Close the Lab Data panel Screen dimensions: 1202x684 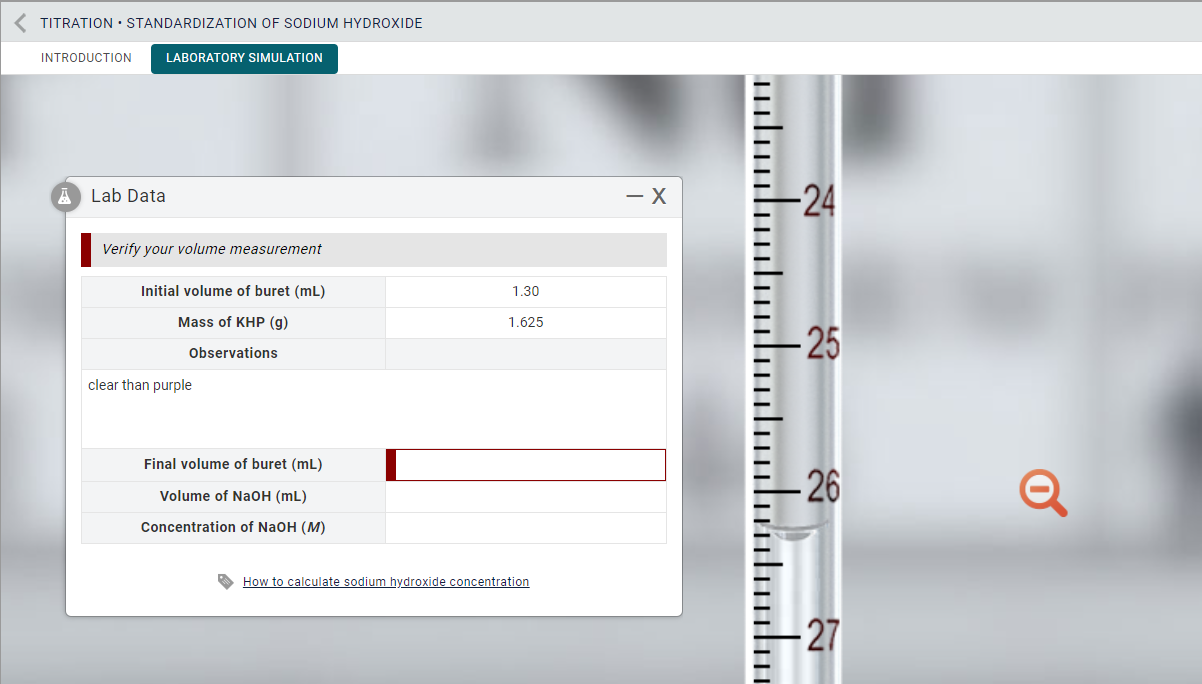(659, 196)
